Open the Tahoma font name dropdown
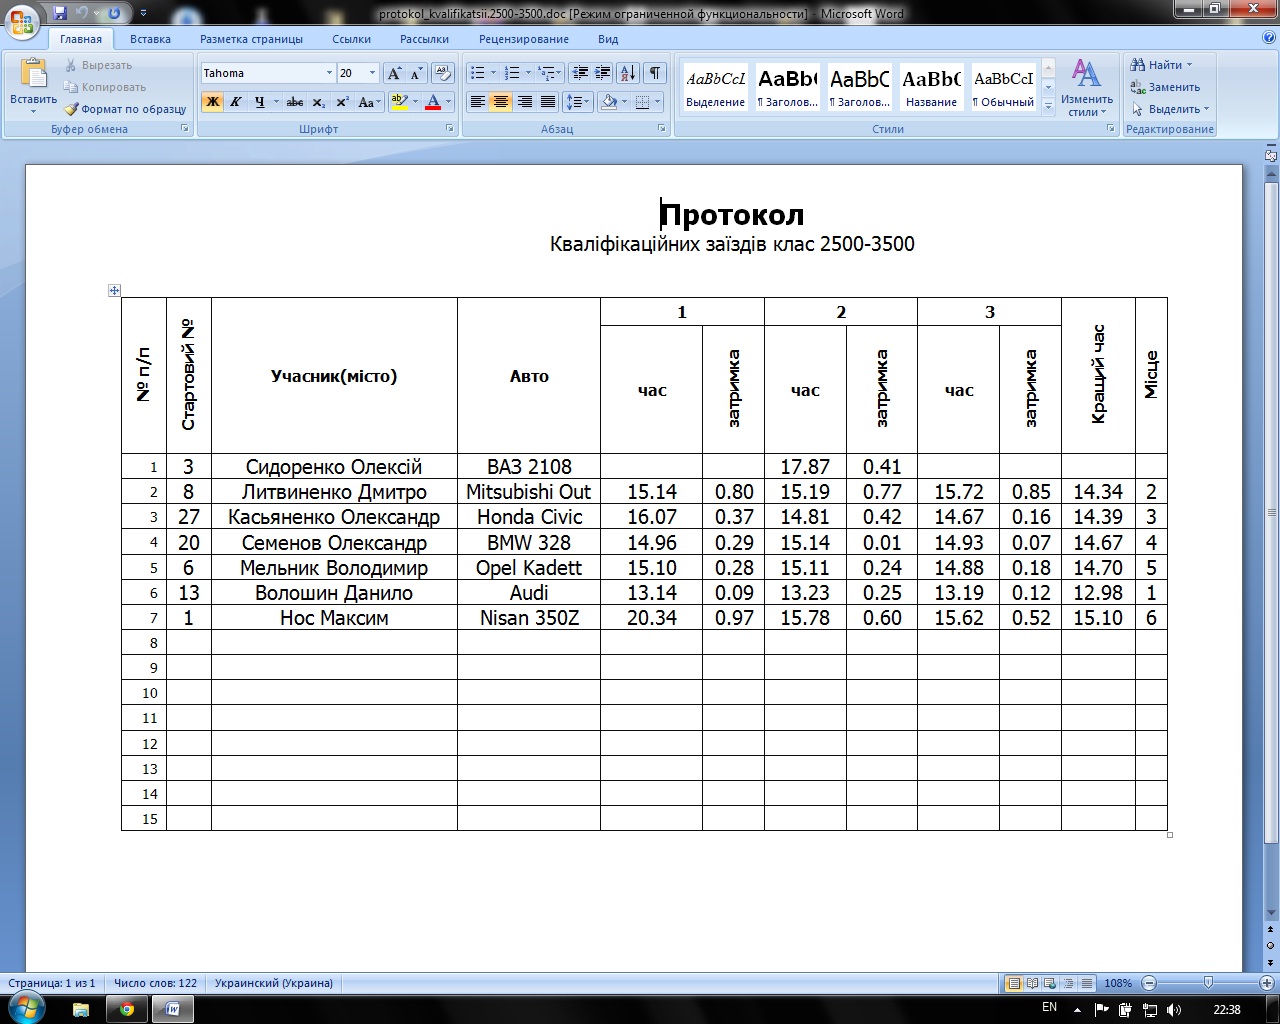 (x=329, y=73)
